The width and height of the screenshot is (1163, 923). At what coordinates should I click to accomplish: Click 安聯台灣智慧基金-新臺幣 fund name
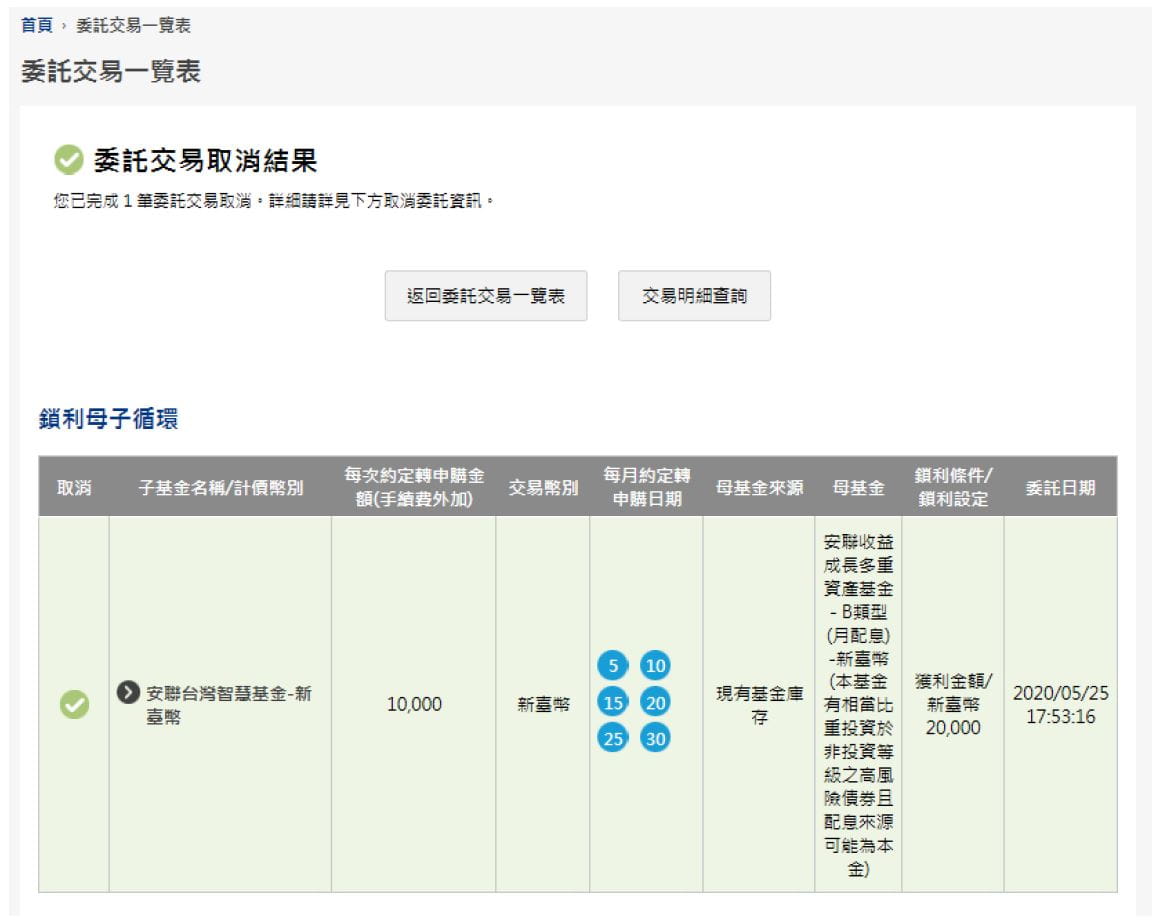[228, 705]
